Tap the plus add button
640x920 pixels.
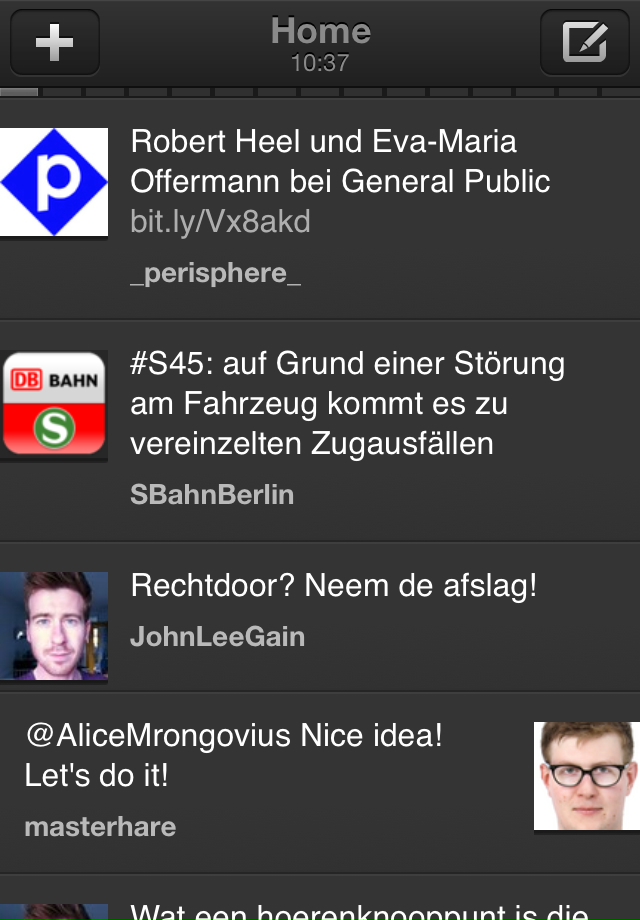click(55, 42)
